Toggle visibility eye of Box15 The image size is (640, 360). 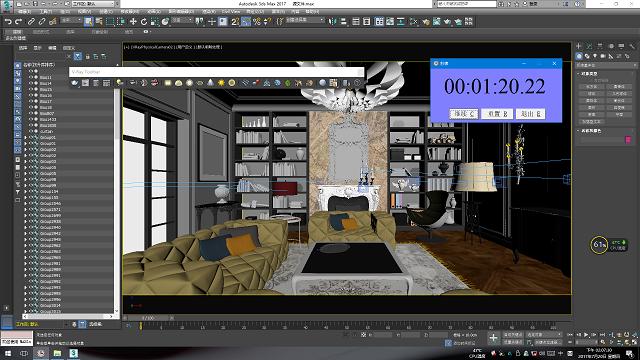click(31, 89)
